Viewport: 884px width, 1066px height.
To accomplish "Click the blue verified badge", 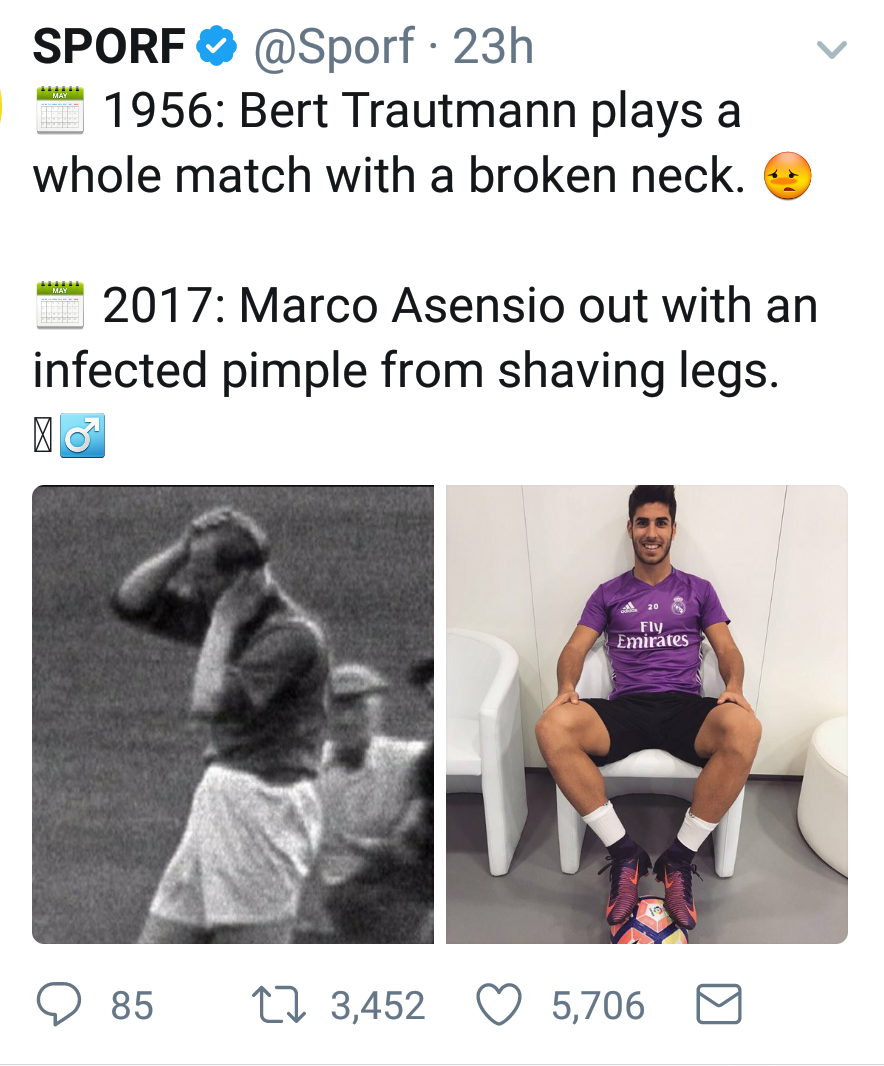I will point(216,46).
